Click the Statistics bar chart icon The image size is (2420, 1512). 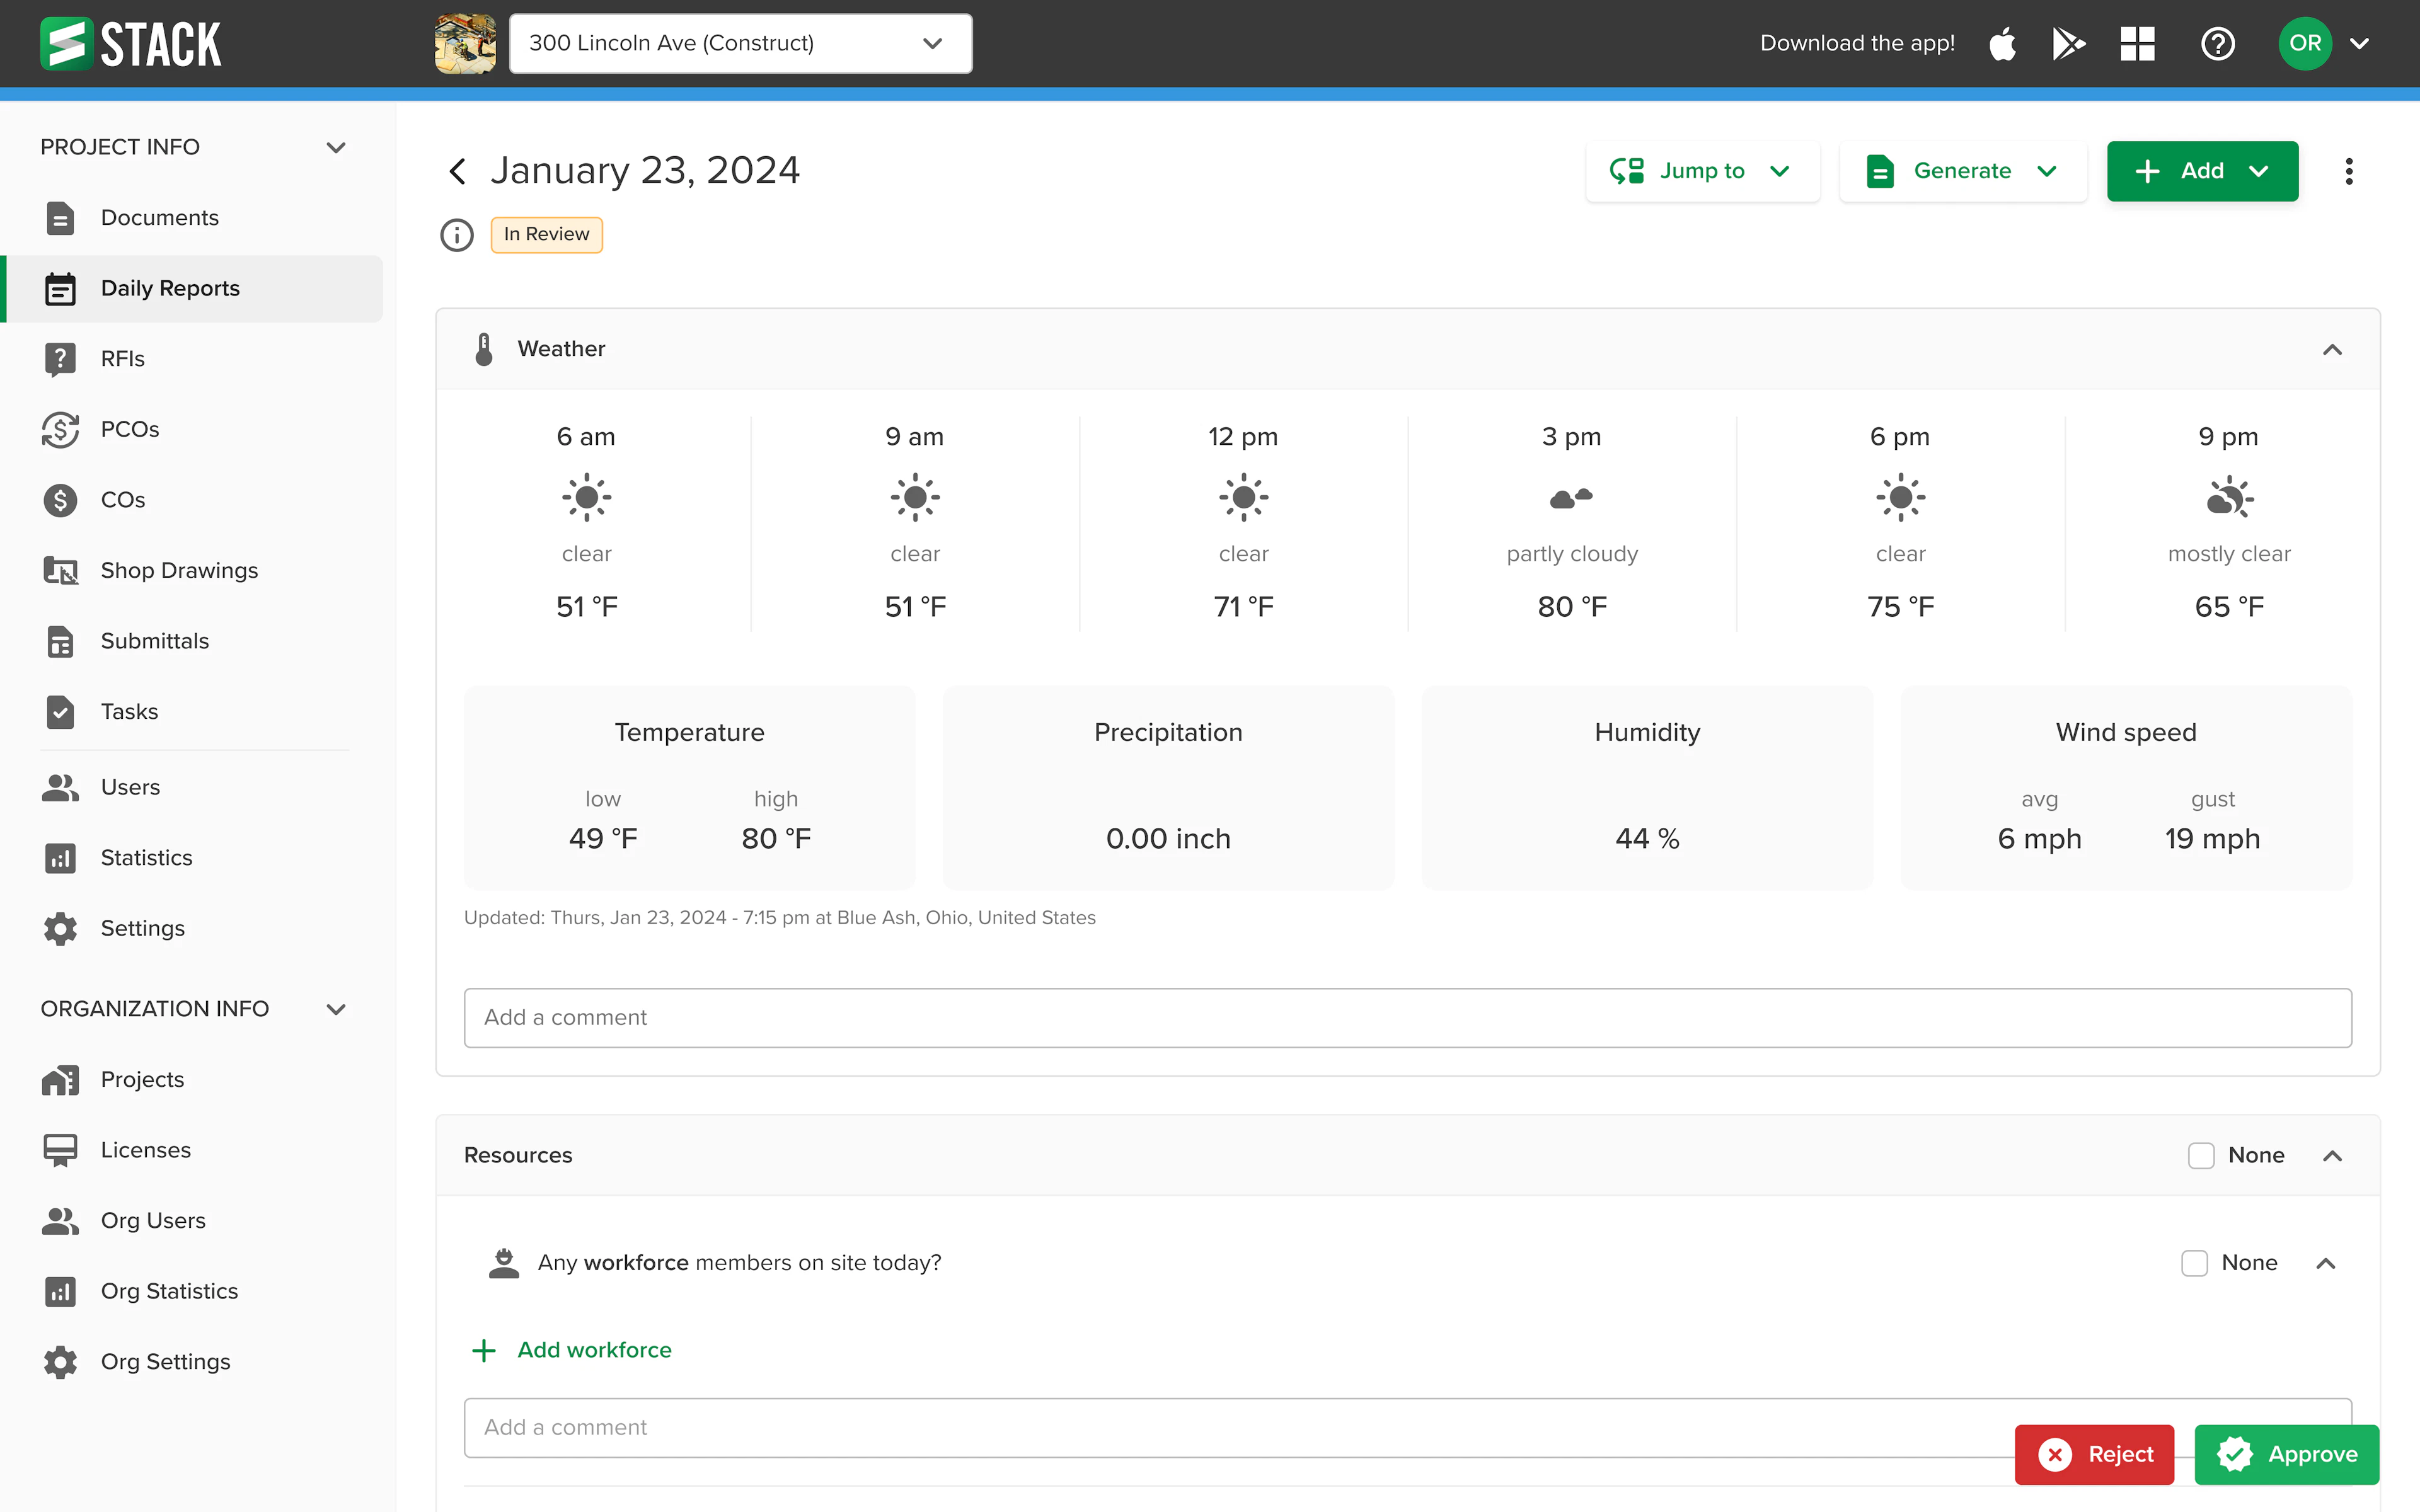60,857
